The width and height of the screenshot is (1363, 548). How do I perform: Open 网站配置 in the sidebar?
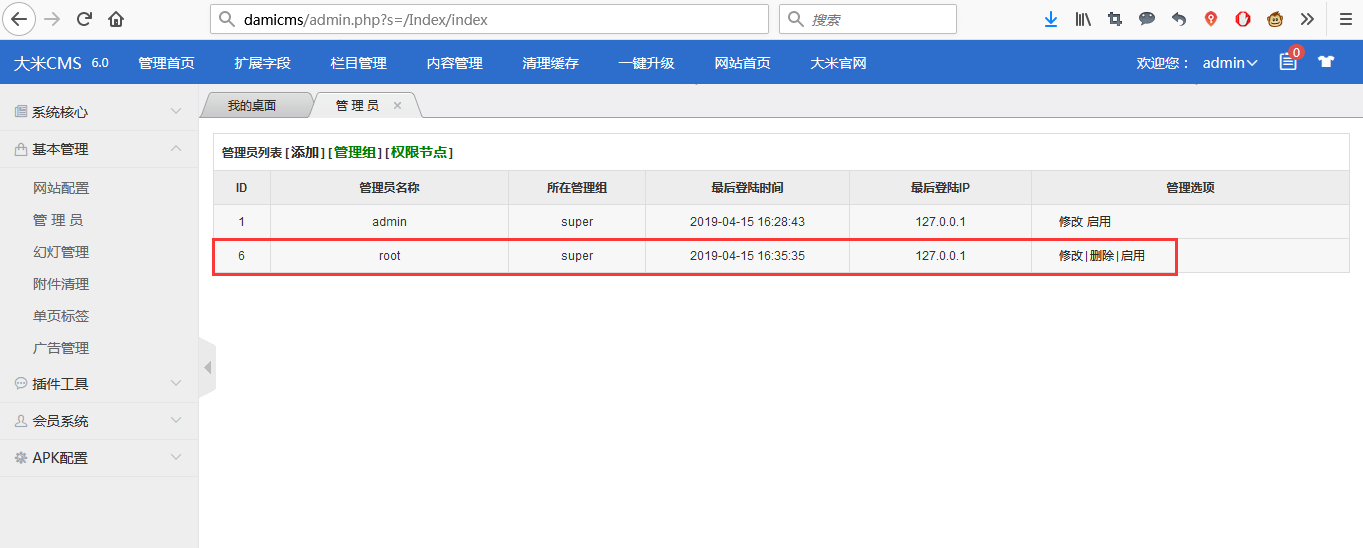61,188
